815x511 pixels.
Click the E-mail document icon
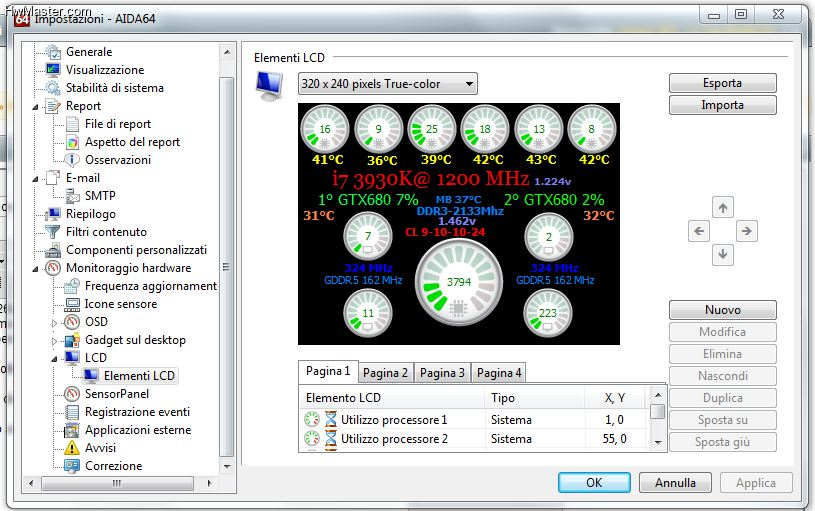pyautogui.click(x=52, y=178)
